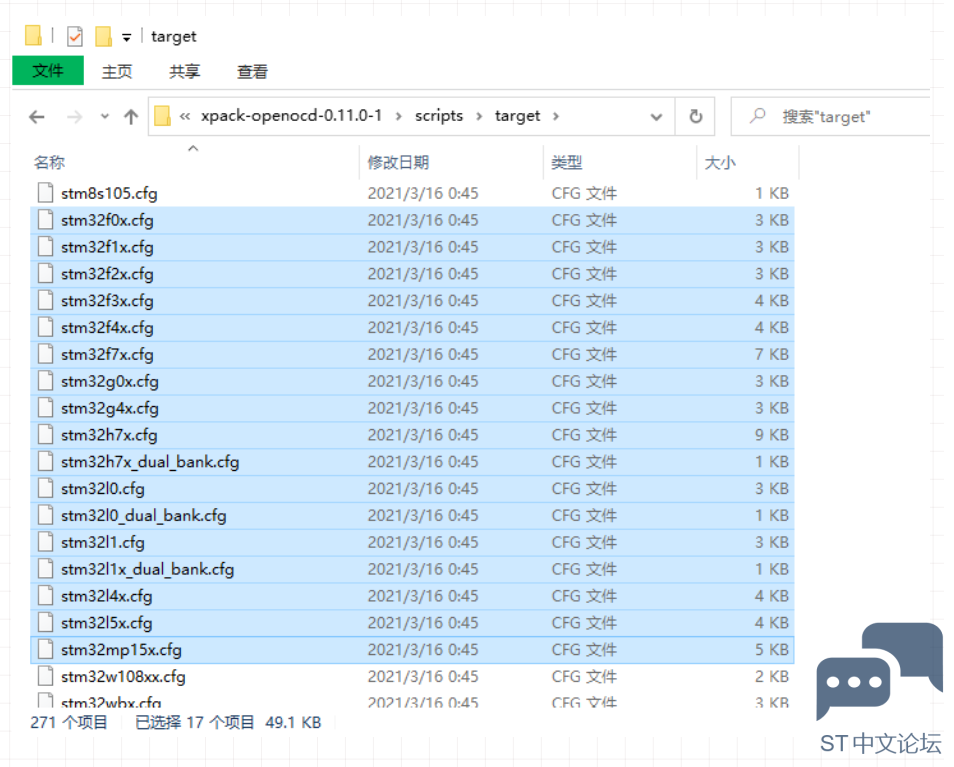Open the recent locations dropdown arrow
954x767 pixels.
105,116
